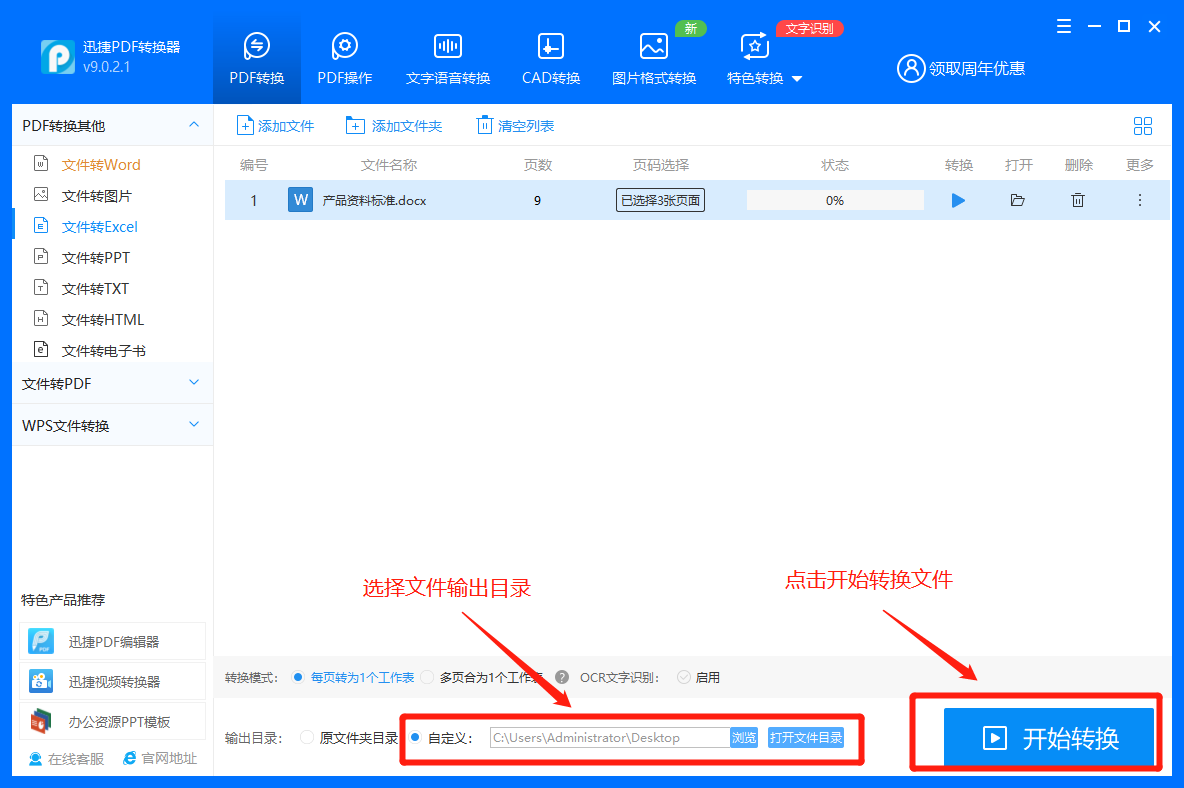Image resolution: width=1184 pixels, height=788 pixels.
Task: Click the 领取周年优惠 user account icon
Action: coord(911,69)
